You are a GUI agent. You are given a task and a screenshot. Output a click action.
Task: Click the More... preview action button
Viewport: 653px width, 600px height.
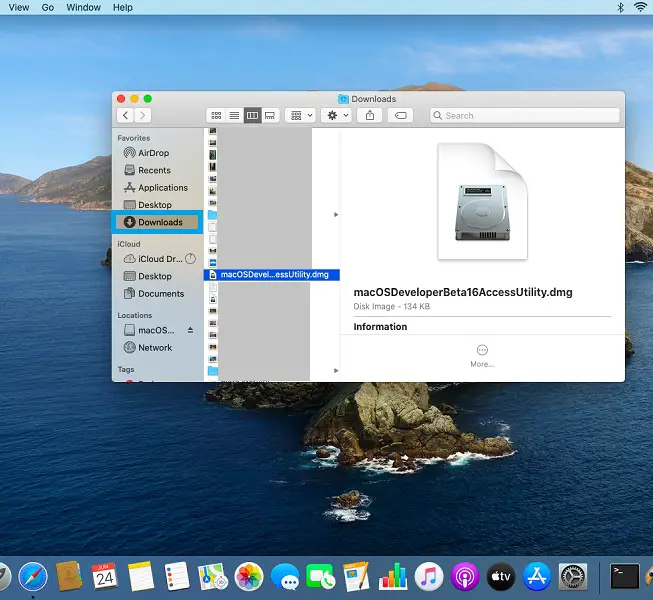(482, 356)
